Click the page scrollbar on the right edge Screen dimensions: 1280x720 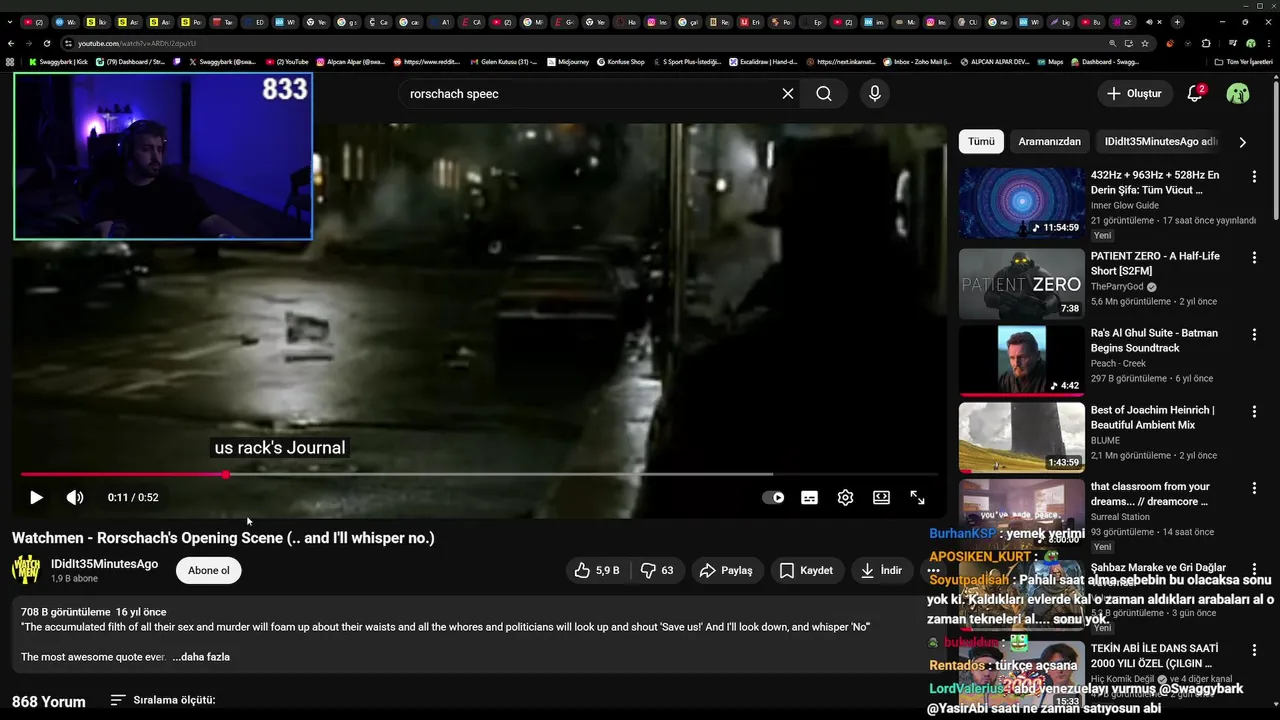[1275, 150]
